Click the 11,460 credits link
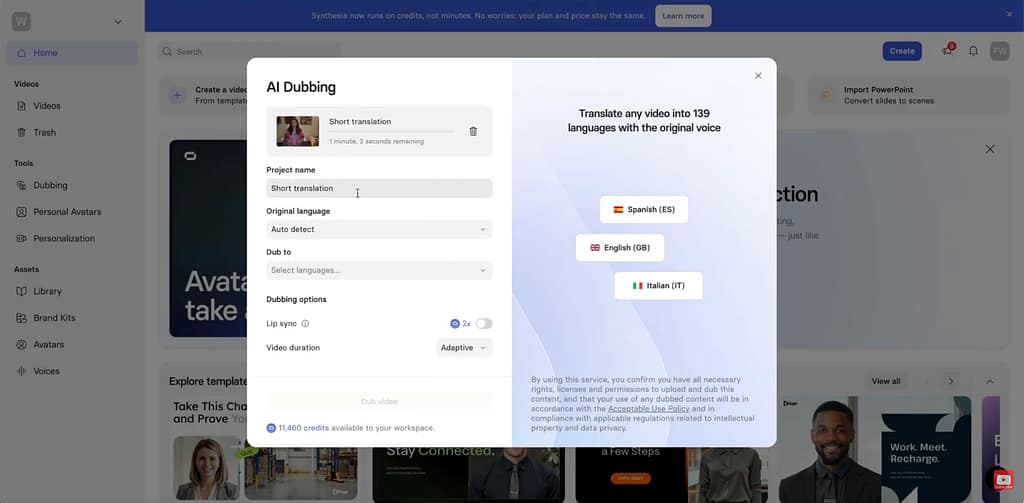 point(303,428)
